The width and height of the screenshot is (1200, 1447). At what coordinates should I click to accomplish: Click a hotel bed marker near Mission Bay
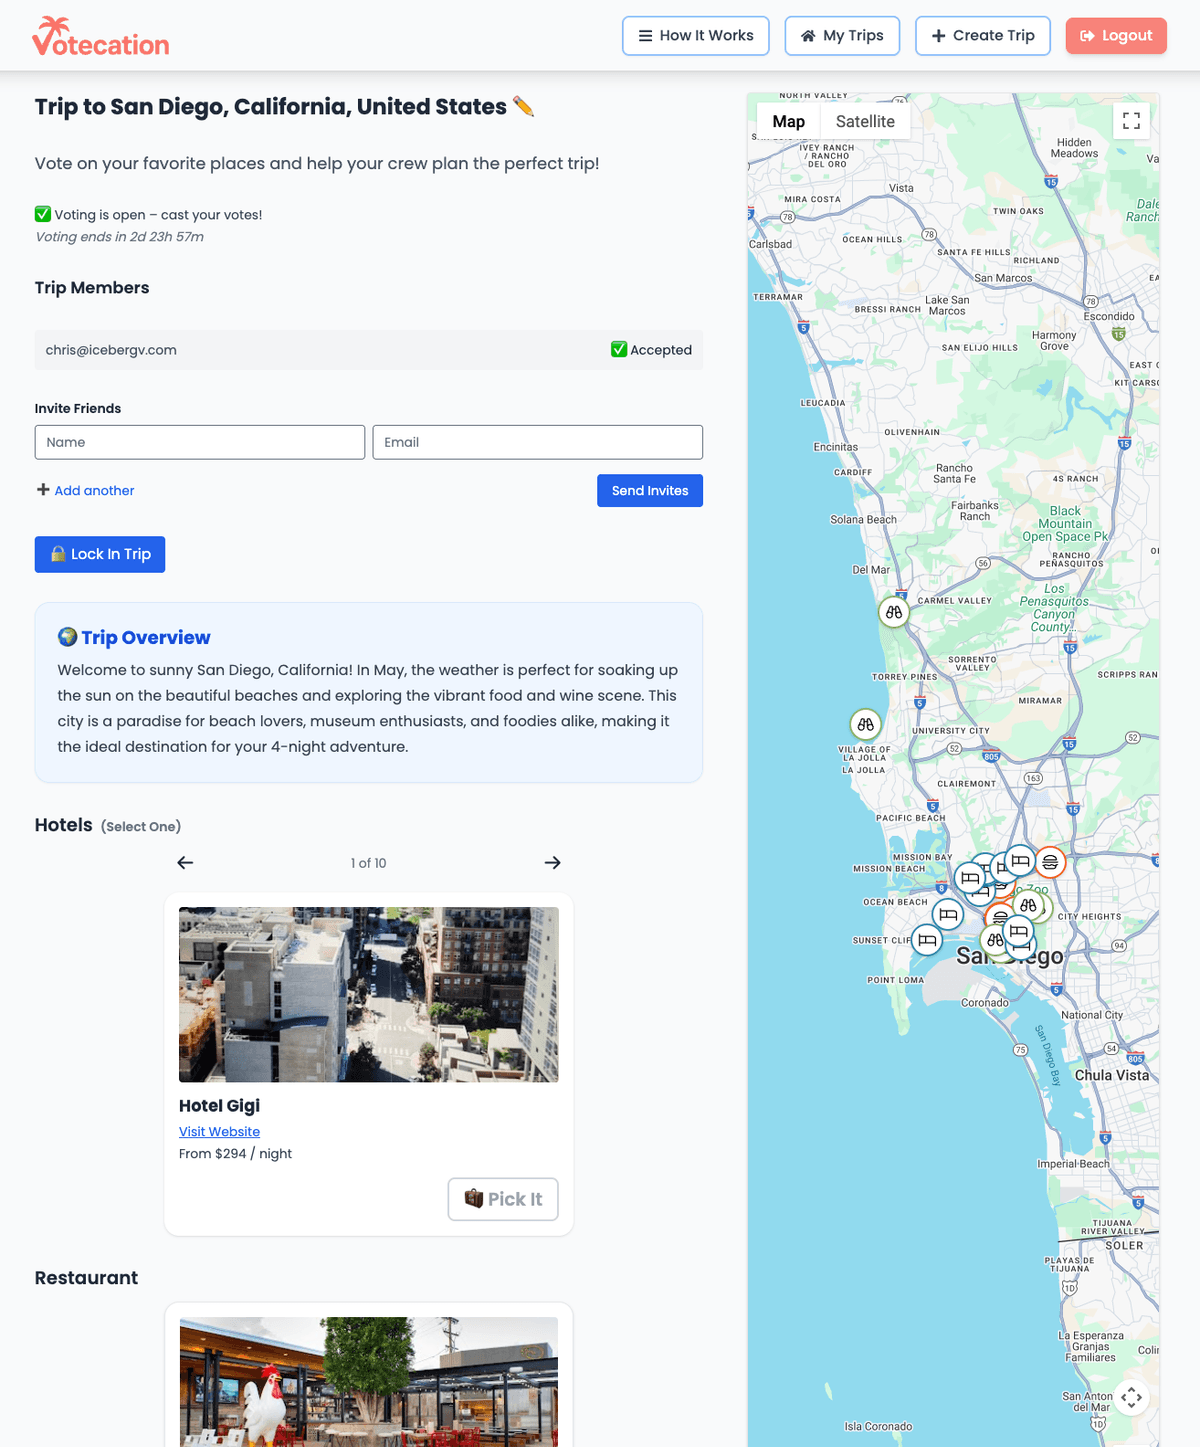coord(968,880)
